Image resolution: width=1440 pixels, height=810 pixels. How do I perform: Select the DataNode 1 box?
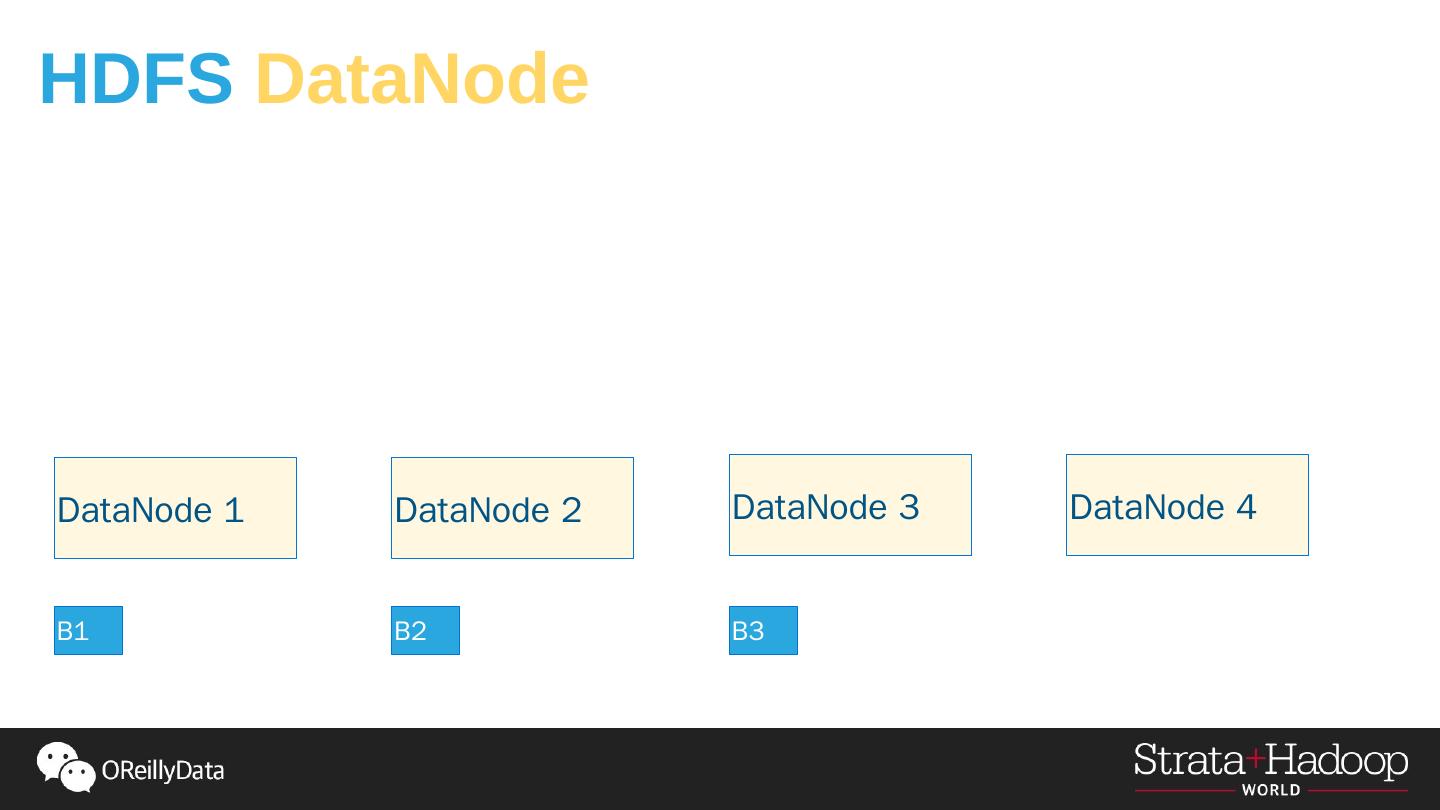pos(175,508)
